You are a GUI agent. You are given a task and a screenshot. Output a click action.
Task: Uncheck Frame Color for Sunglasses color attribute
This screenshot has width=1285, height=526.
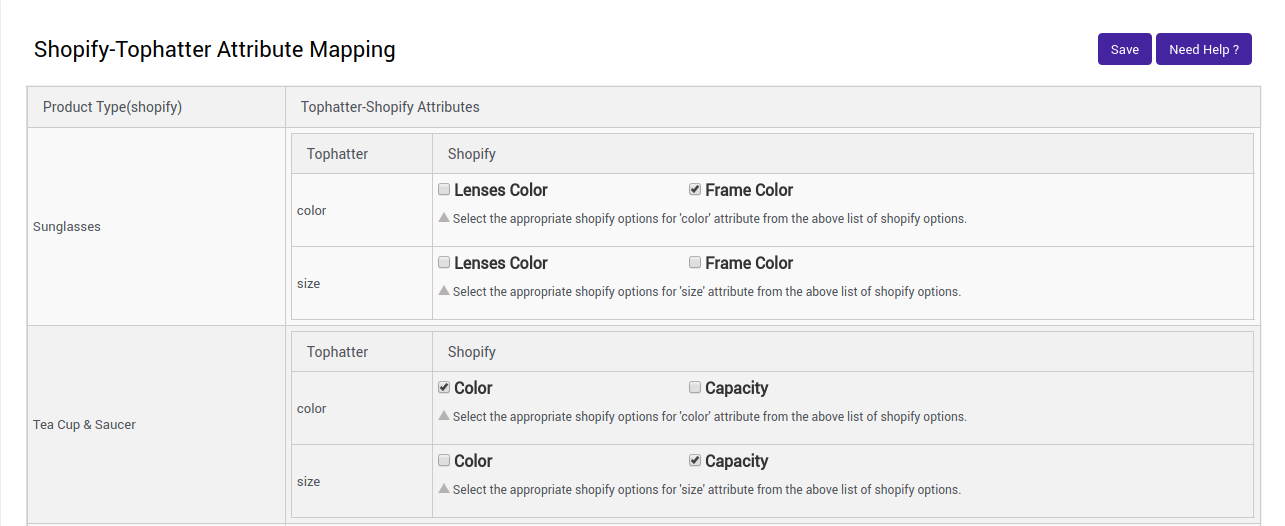[x=695, y=189]
